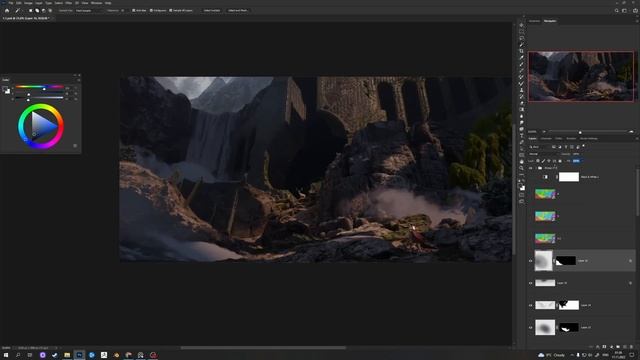
Task: Click the Navigator zoom slider handle
Action: pos(580,132)
